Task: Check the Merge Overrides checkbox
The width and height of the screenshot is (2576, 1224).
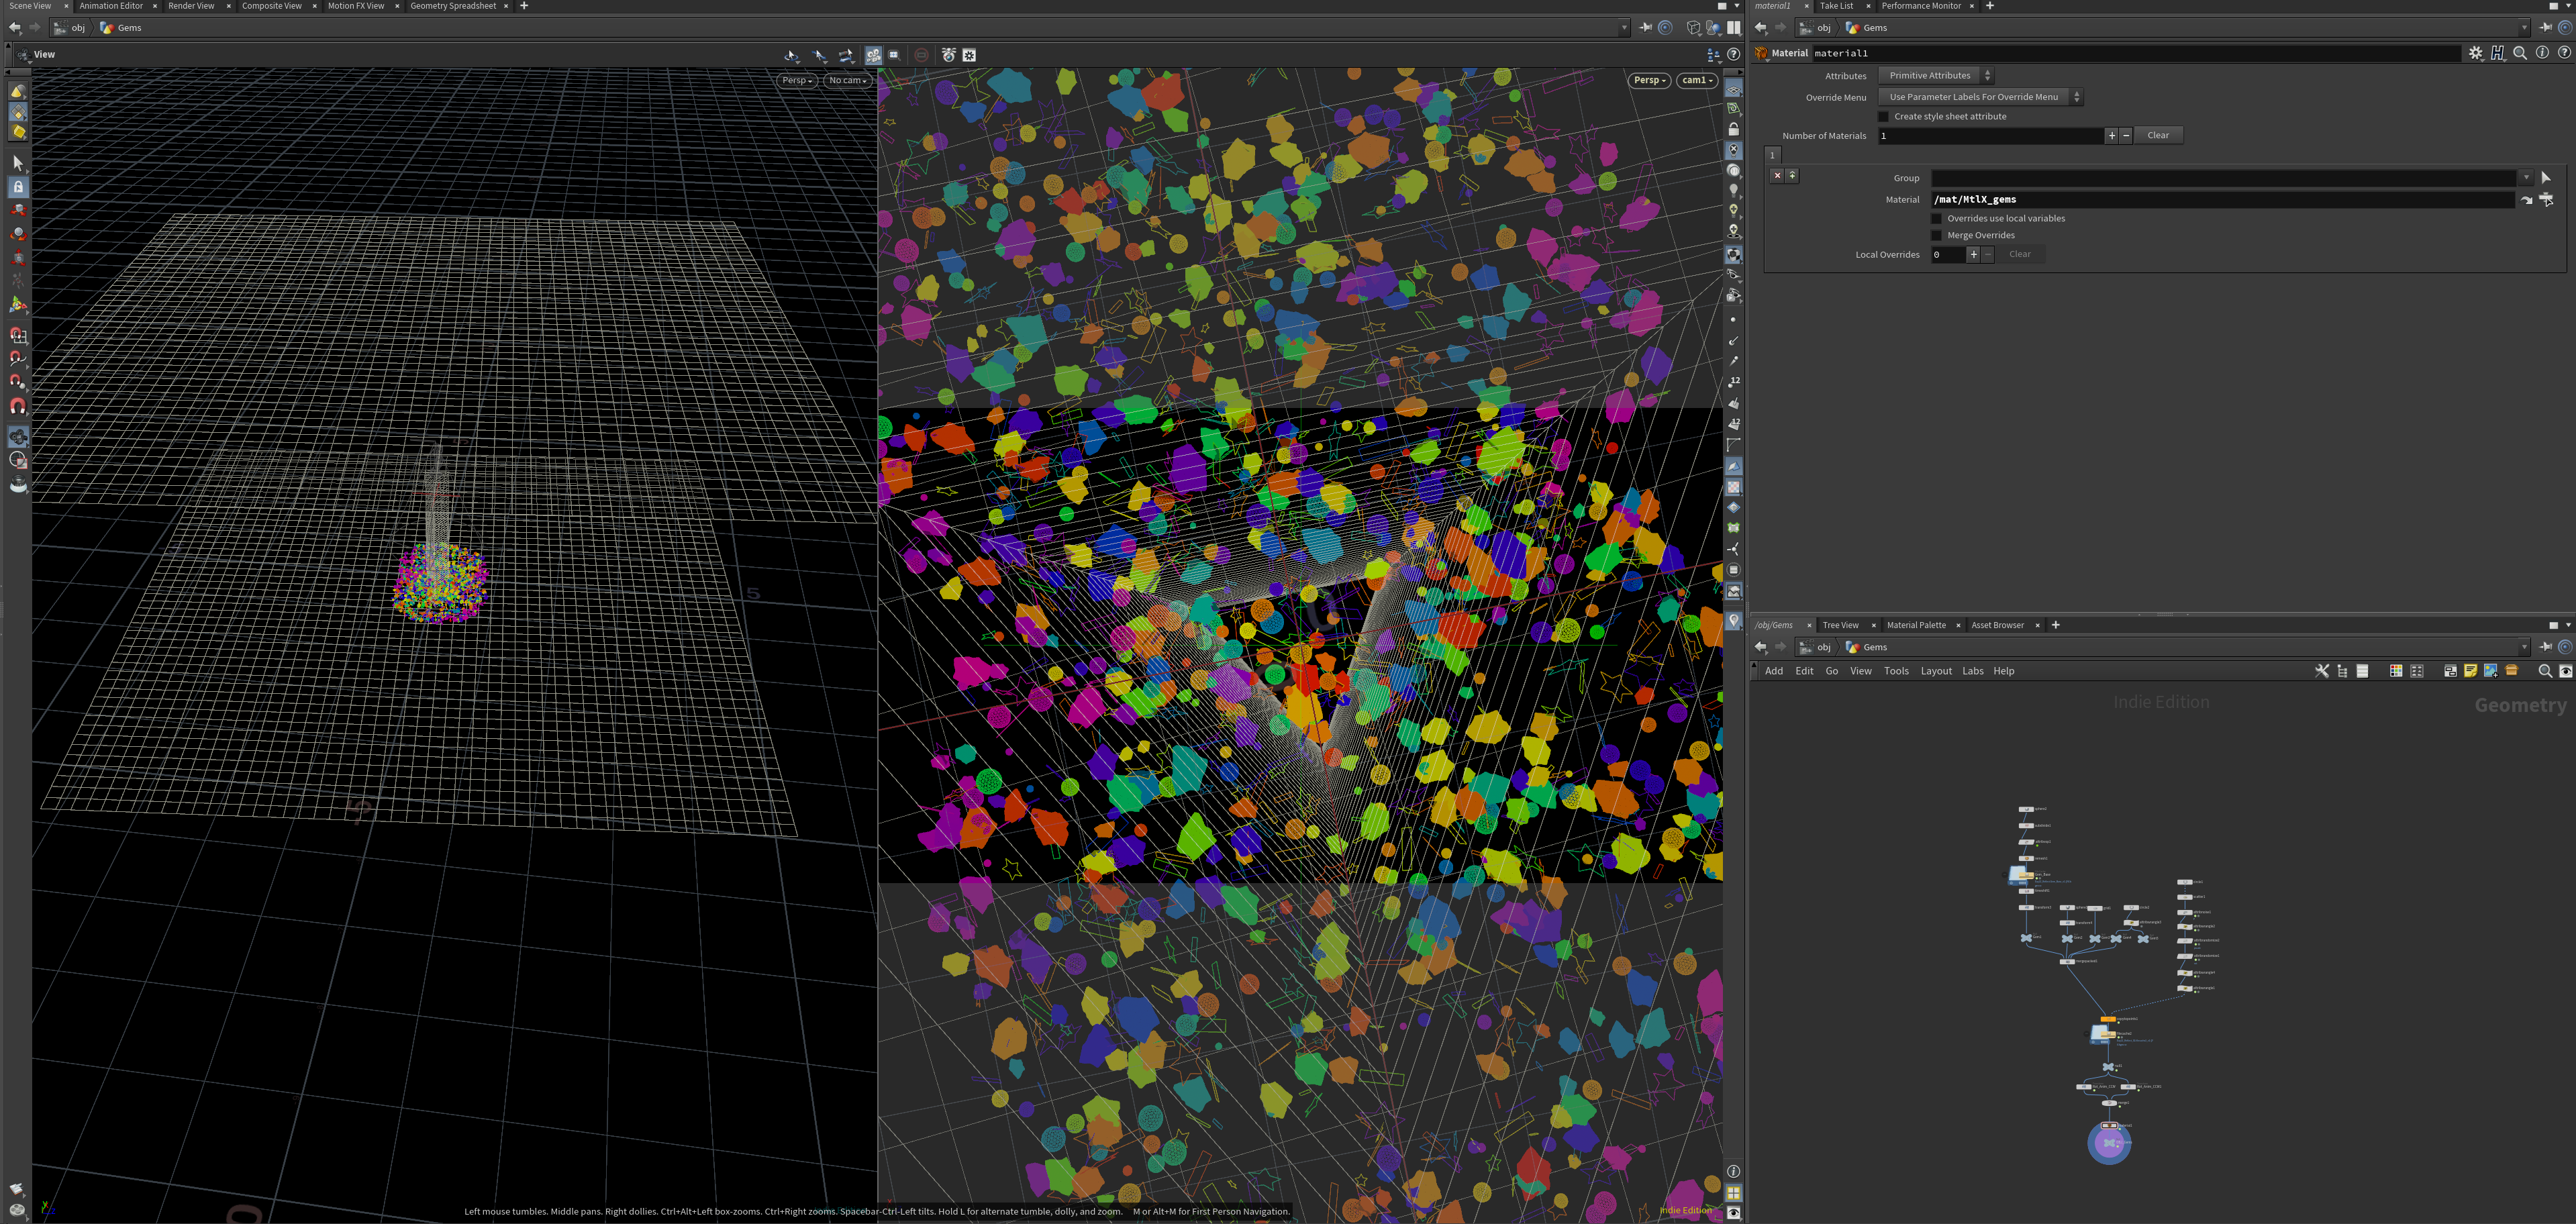Action: coord(1936,236)
